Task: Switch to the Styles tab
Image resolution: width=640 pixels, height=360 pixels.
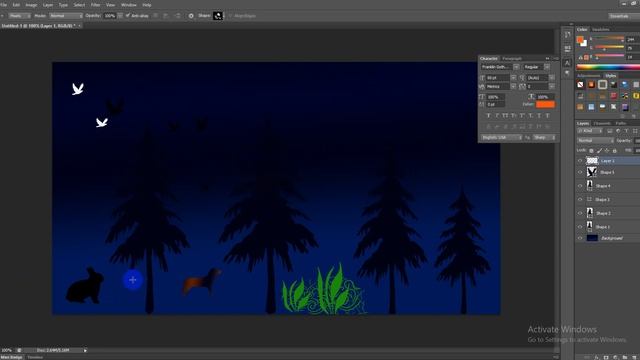Action: [611, 76]
